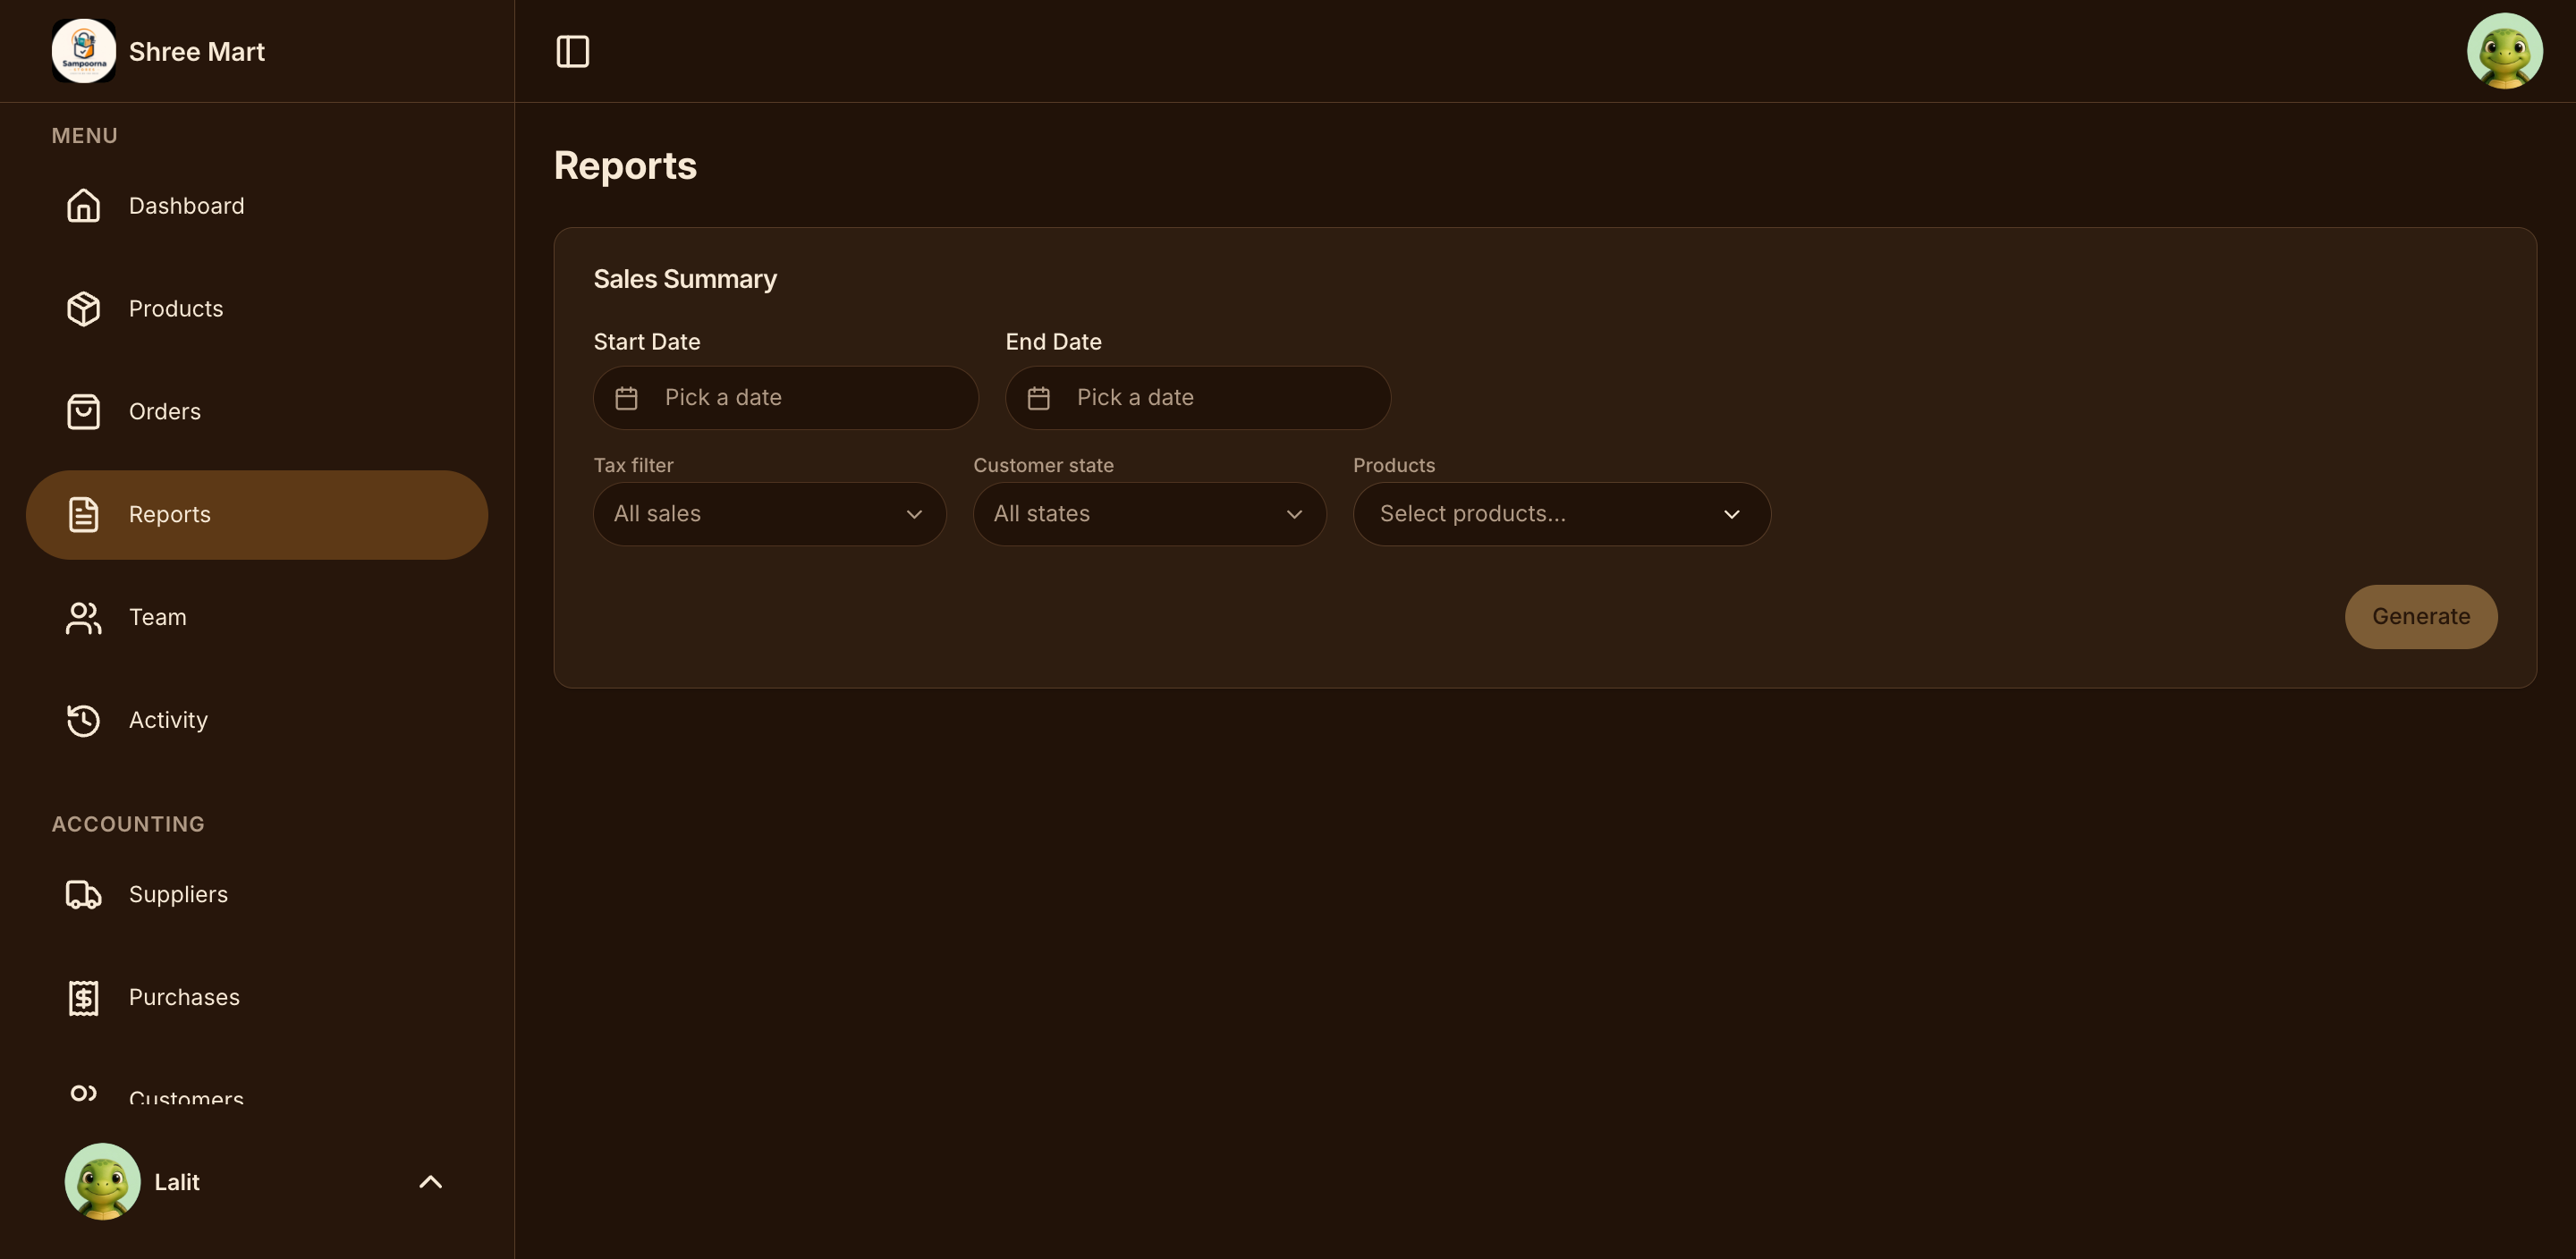Go to Dashboard menu item

257,205
